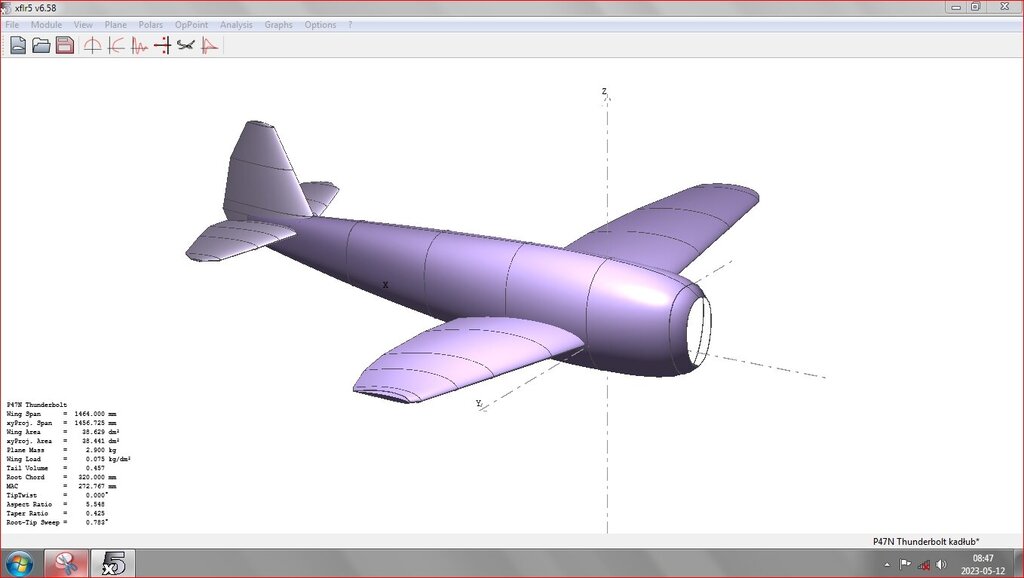The height and width of the screenshot is (578, 1024).
Task: Open the Plane menu
Action: click(x=115, y=24)
